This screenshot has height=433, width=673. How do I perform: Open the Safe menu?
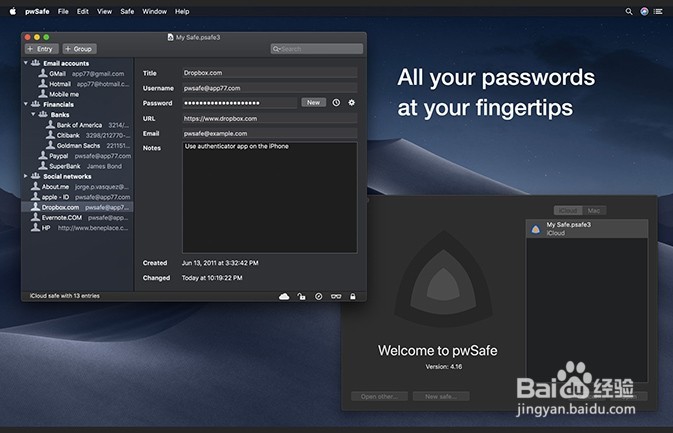point(127,12)
